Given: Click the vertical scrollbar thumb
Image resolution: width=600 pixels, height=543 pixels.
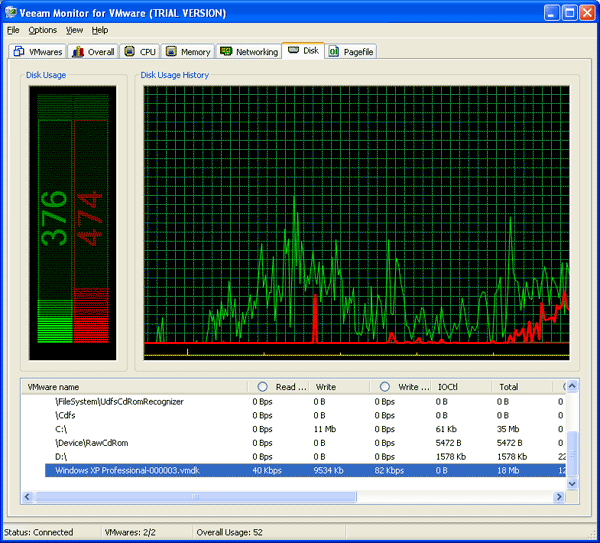Looking at the screenshot, I should point(572,454).
